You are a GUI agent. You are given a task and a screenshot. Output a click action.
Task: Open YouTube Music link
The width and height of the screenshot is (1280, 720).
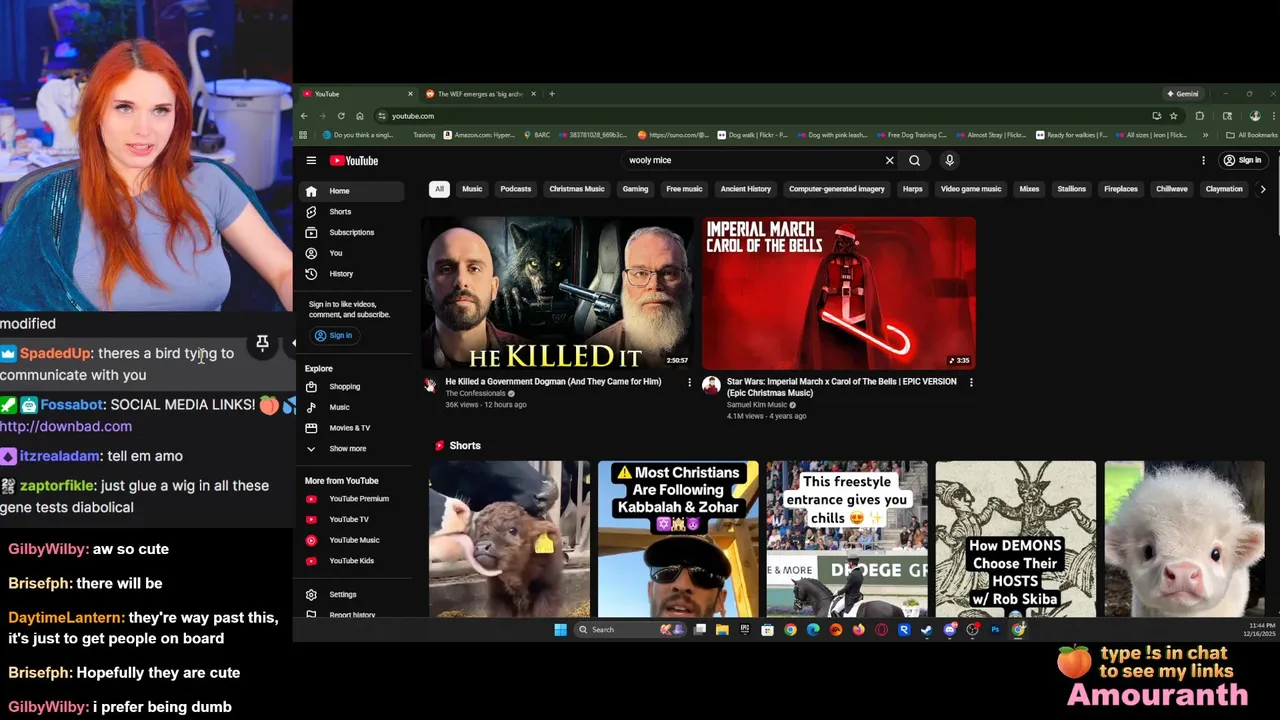[351, 540]
